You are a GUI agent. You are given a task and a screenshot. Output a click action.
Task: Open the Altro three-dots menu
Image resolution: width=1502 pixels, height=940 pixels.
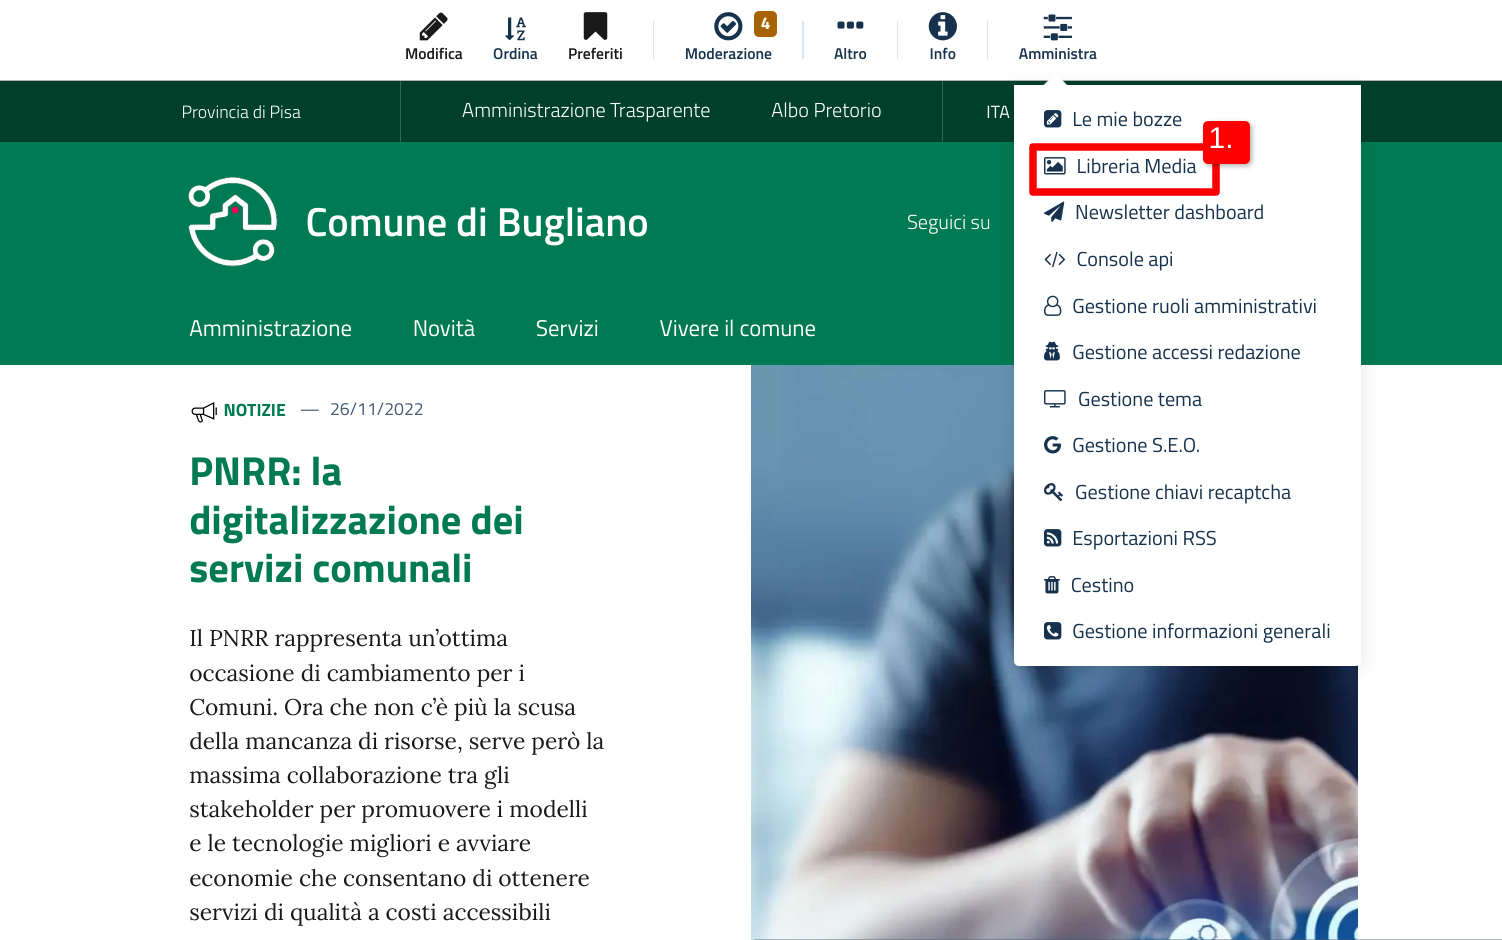point(850,25)
